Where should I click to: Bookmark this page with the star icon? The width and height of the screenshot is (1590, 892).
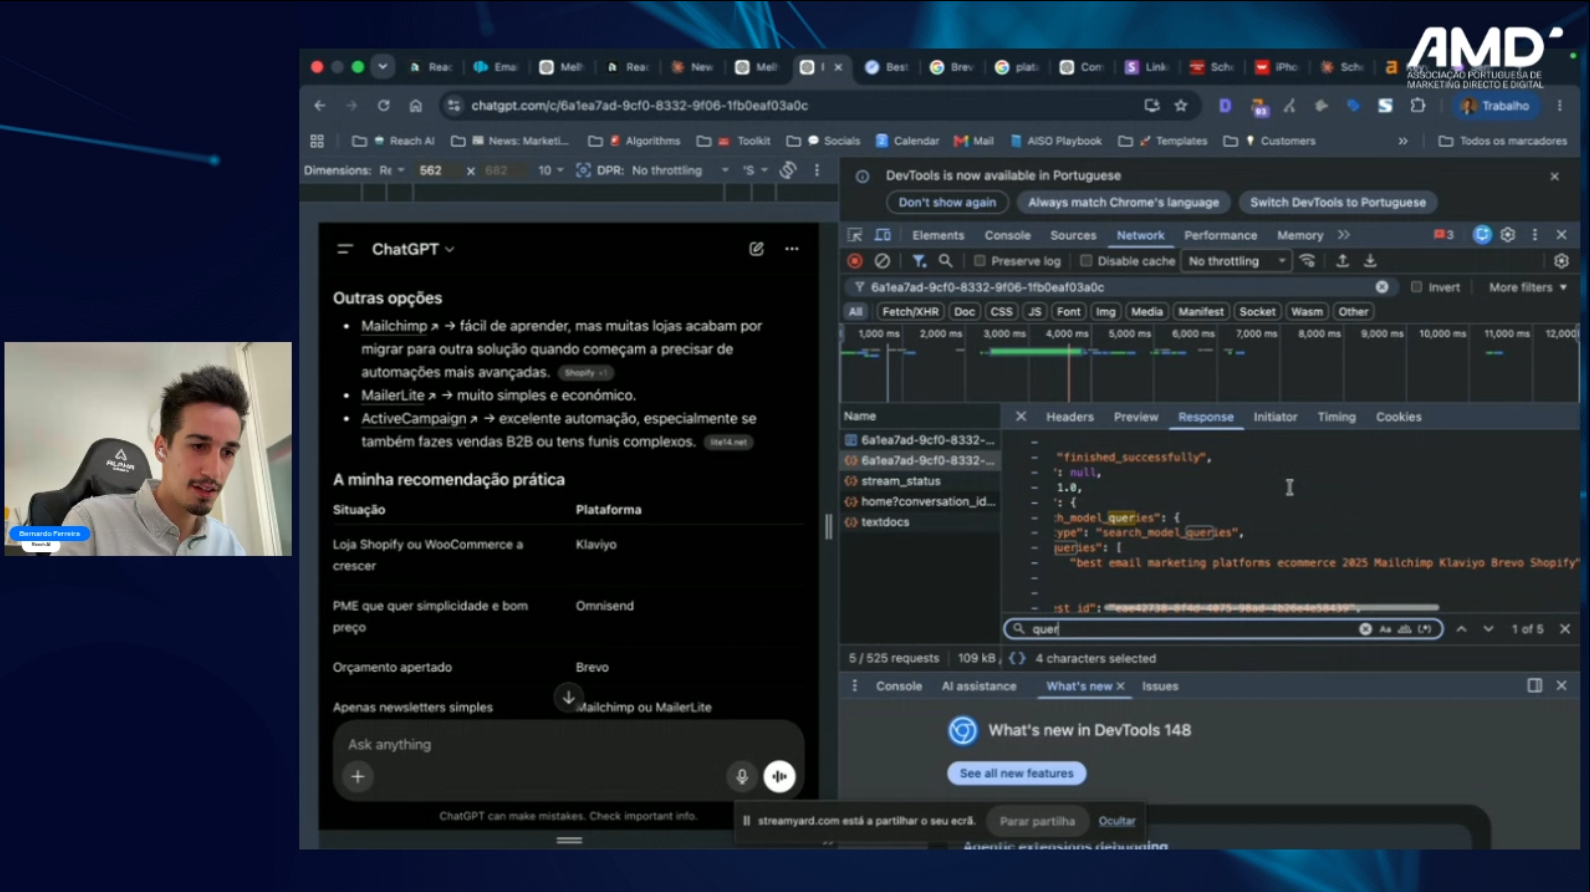pyautogui.click(x=1181, y=105)
